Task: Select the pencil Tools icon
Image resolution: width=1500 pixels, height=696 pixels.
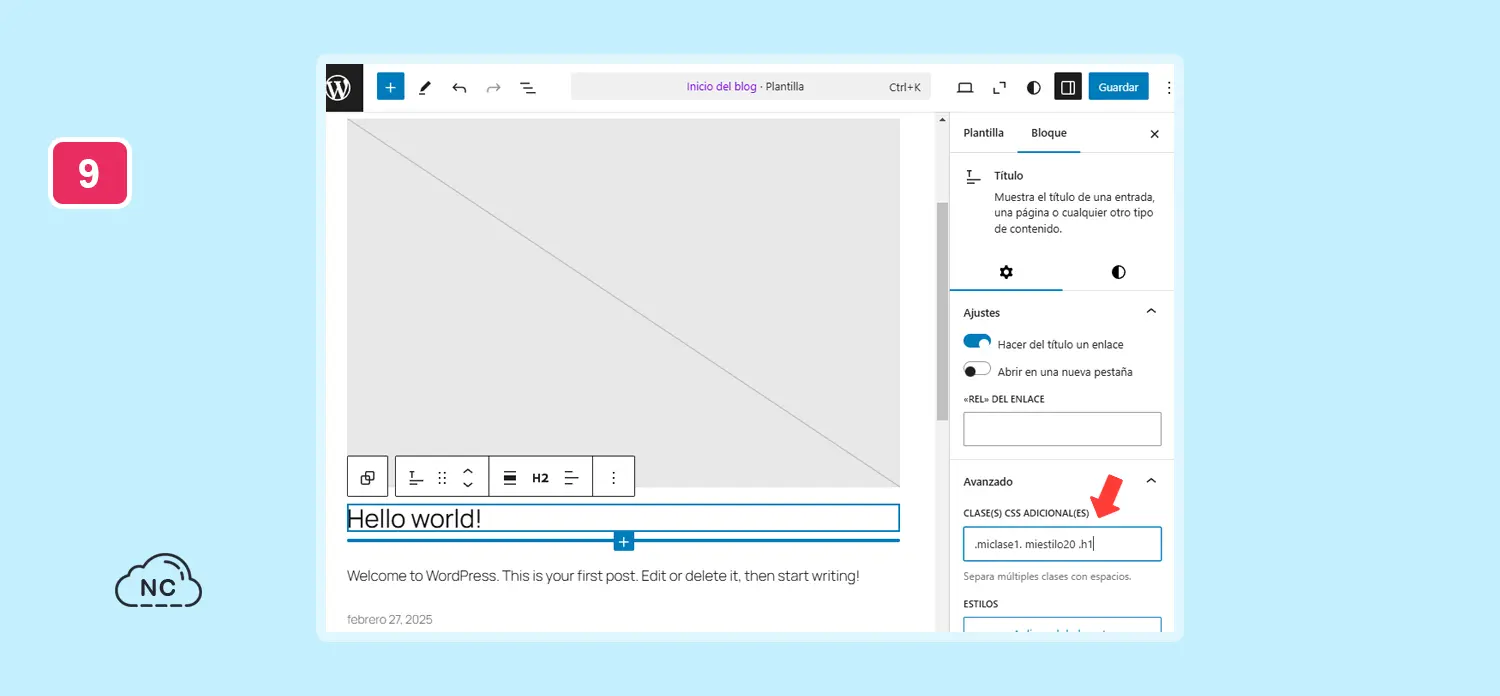Action: 424,87
